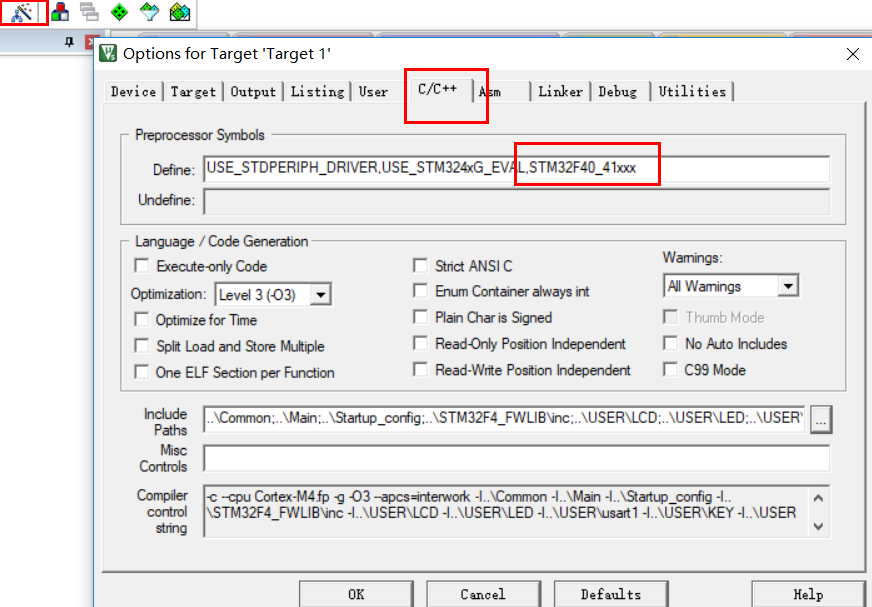Click the OK button
Screen dimensions: 872x607
(x=356, y=593)
